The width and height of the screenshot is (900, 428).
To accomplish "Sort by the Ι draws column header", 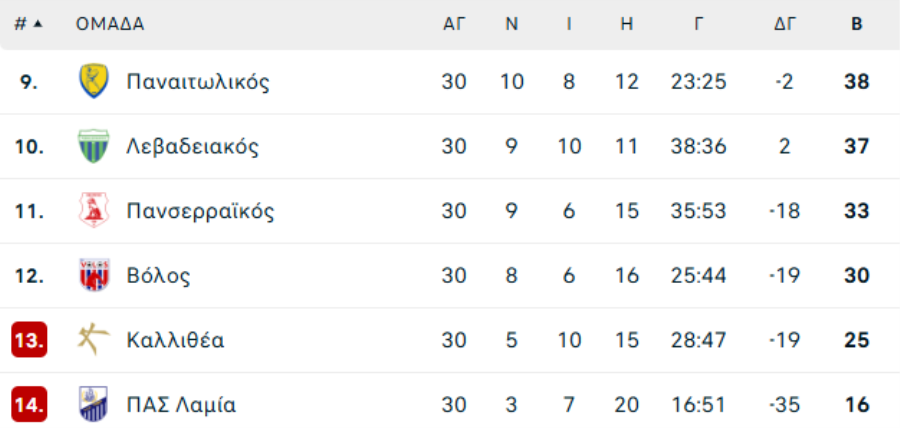I will tap(569, 24).
